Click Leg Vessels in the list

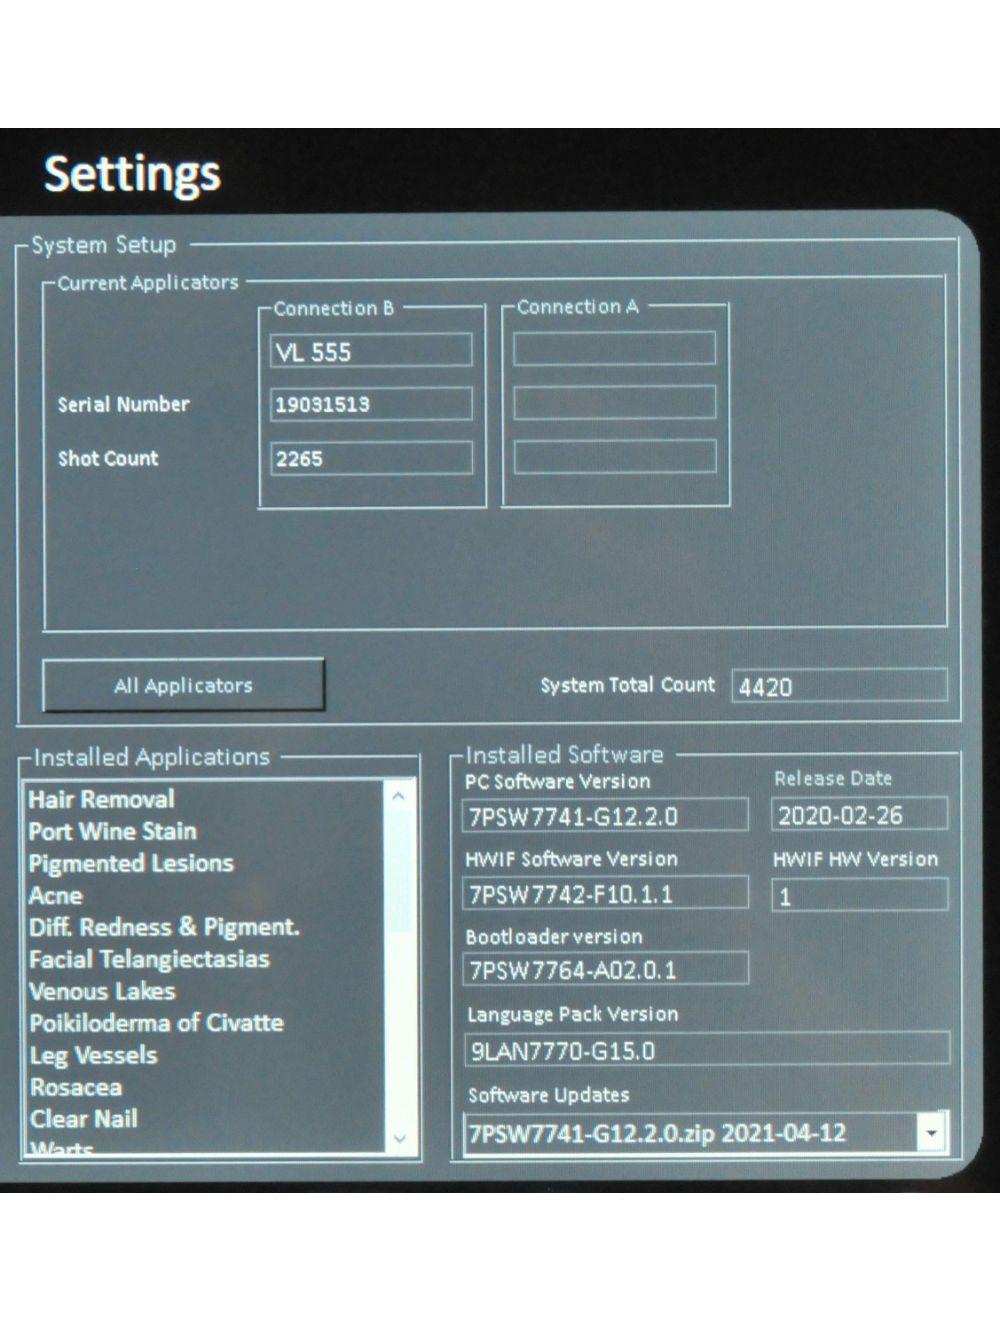[93, 1055]
